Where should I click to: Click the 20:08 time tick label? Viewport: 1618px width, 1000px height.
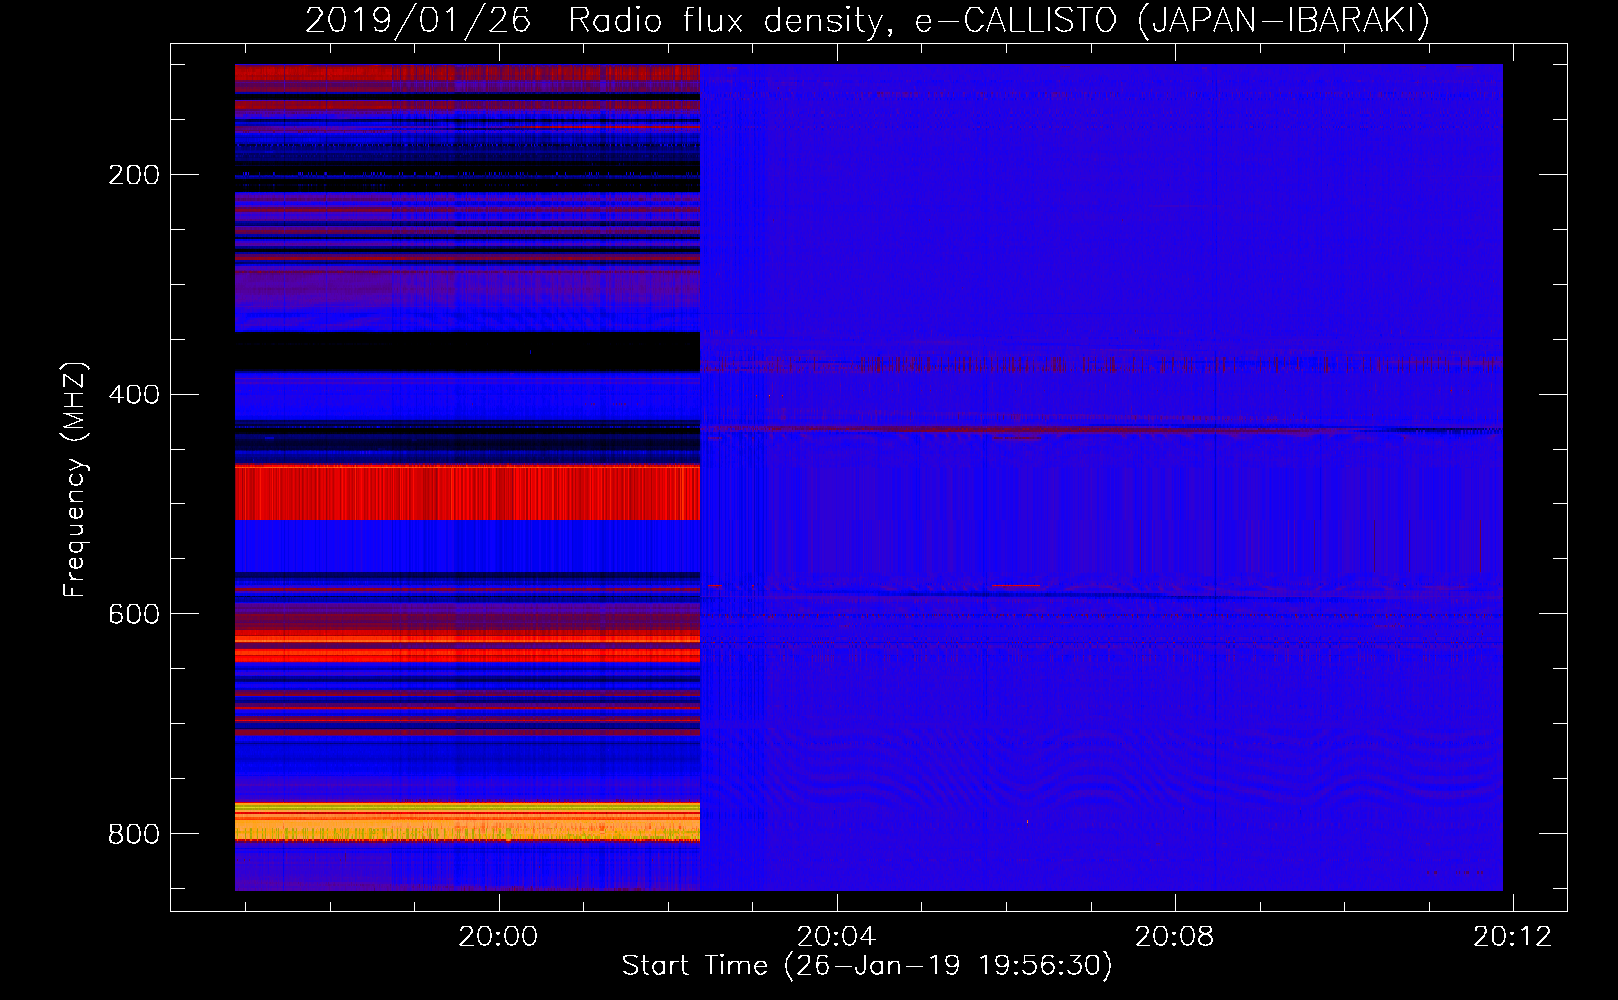click(1174, 936)
